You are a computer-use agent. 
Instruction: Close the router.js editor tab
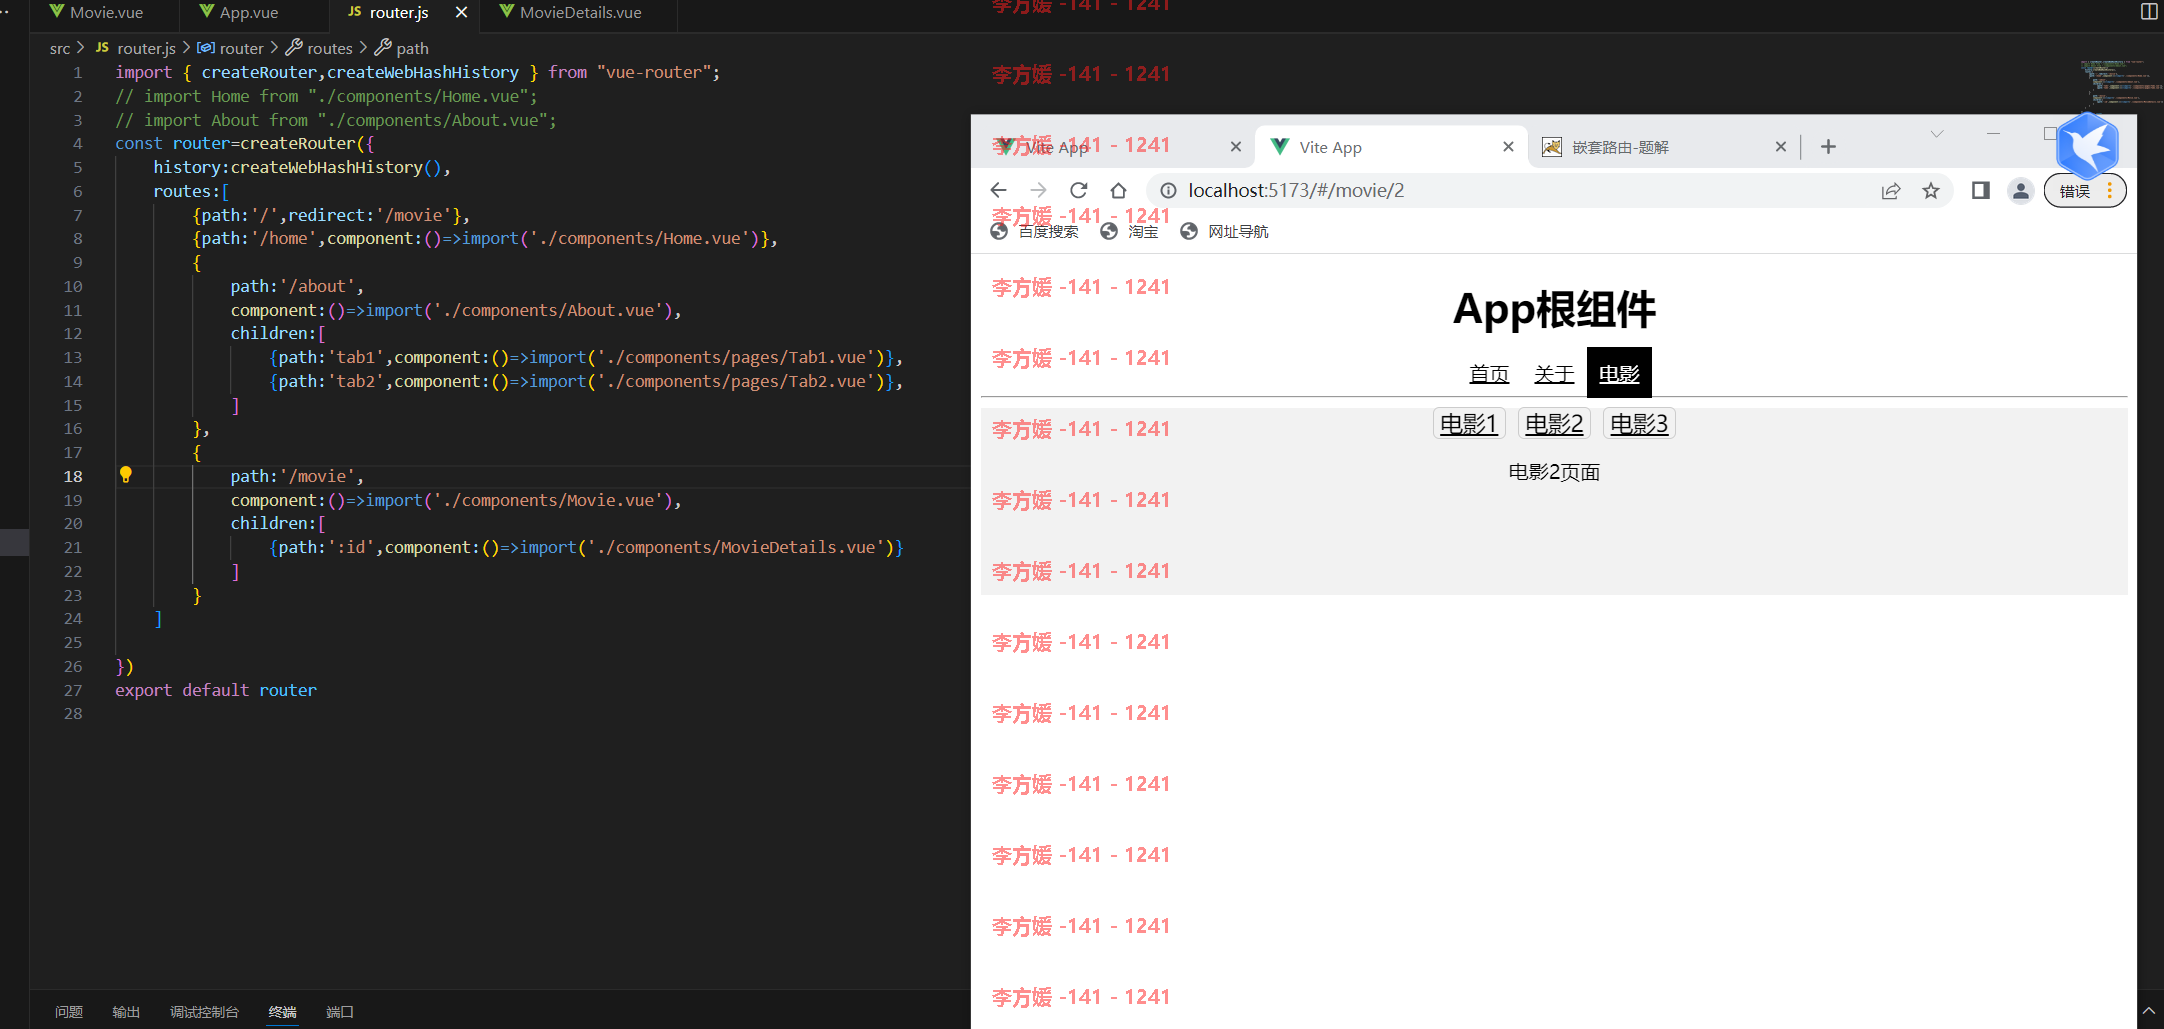(x=461, y=12)
